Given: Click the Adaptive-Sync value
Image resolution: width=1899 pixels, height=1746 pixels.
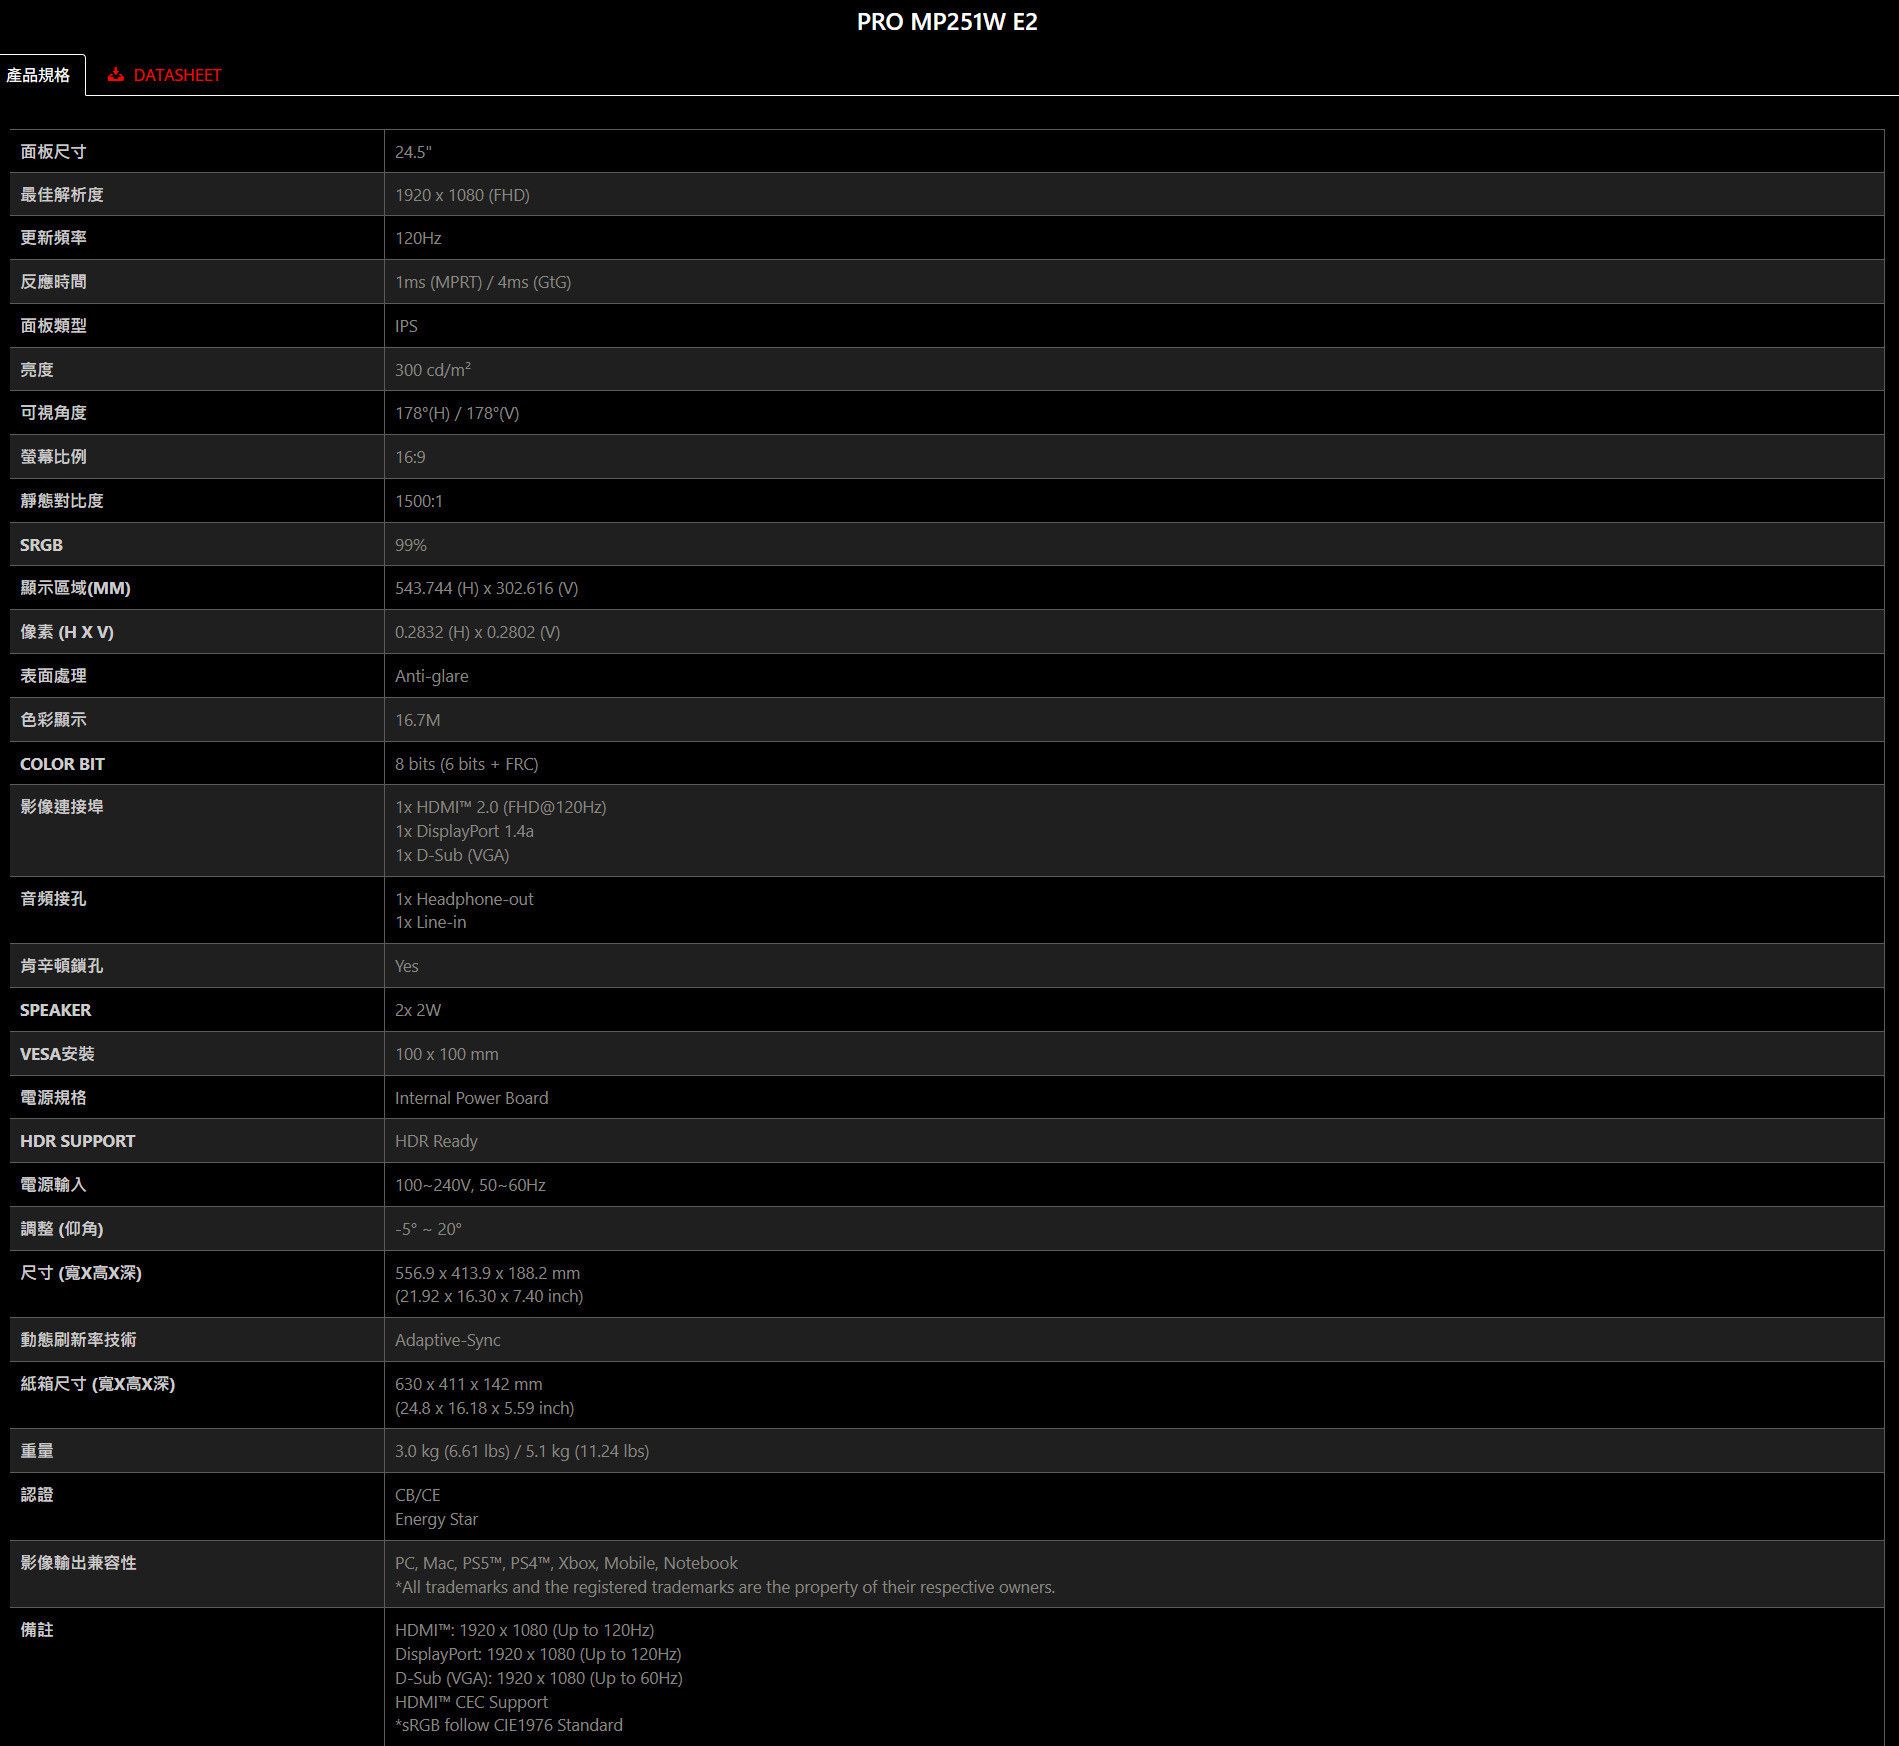Looking at the screenshot, I should pos(448,1340).
